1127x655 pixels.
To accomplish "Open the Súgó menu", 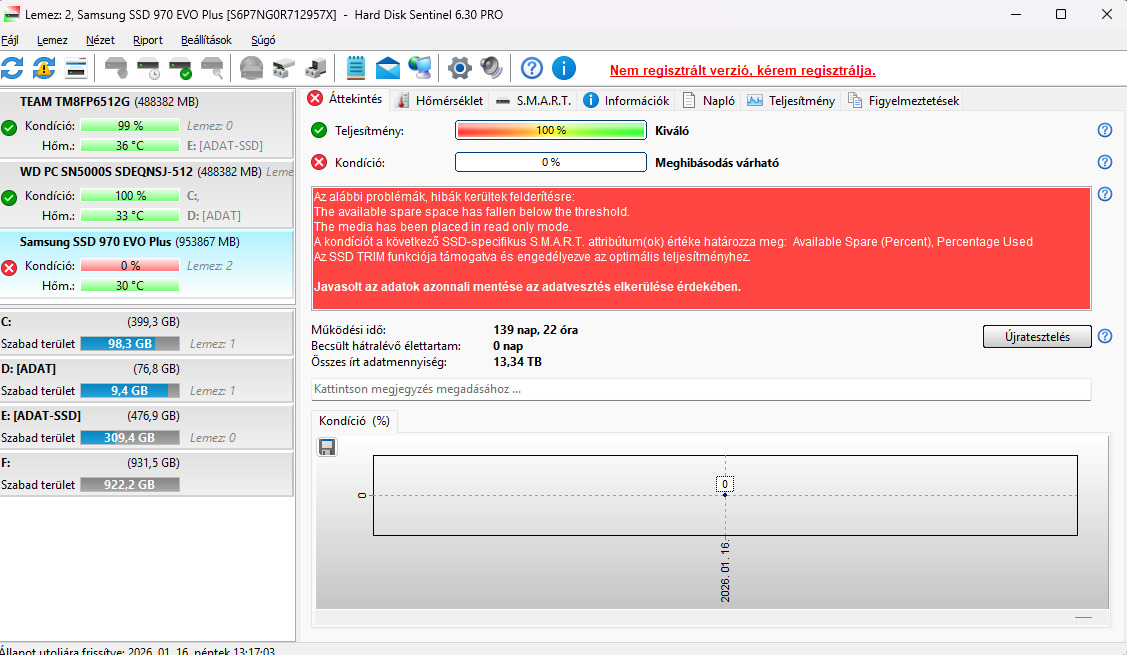I will click(263, 40).
